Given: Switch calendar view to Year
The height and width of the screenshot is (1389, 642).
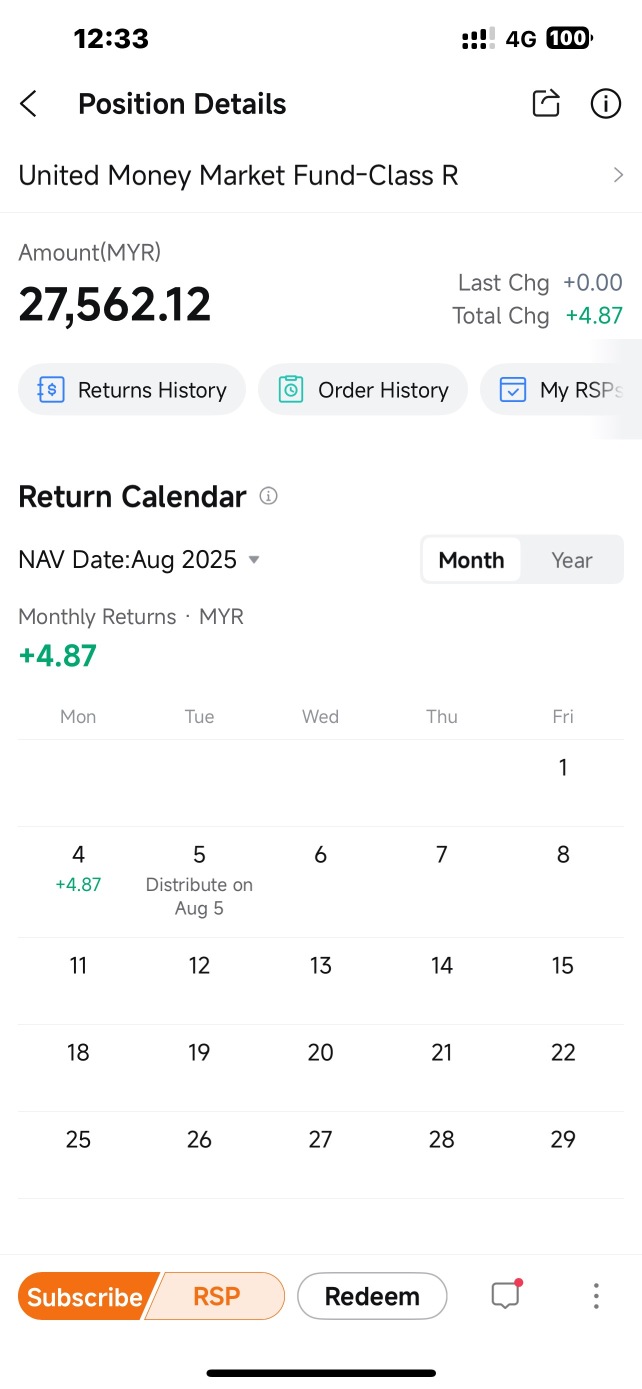Looking at the screenshot, I should point(572,560).
